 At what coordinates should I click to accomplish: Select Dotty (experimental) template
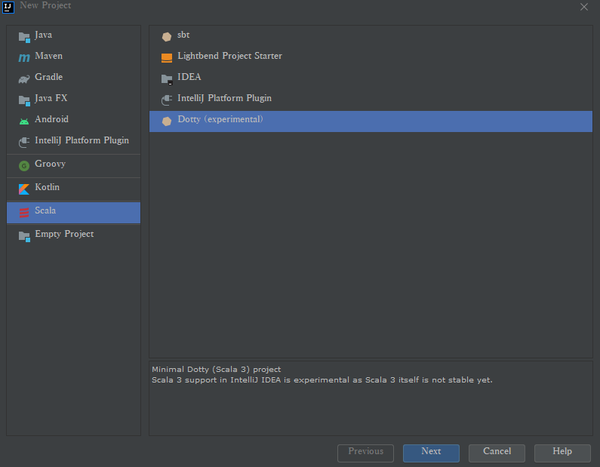(x=371, y=121)
